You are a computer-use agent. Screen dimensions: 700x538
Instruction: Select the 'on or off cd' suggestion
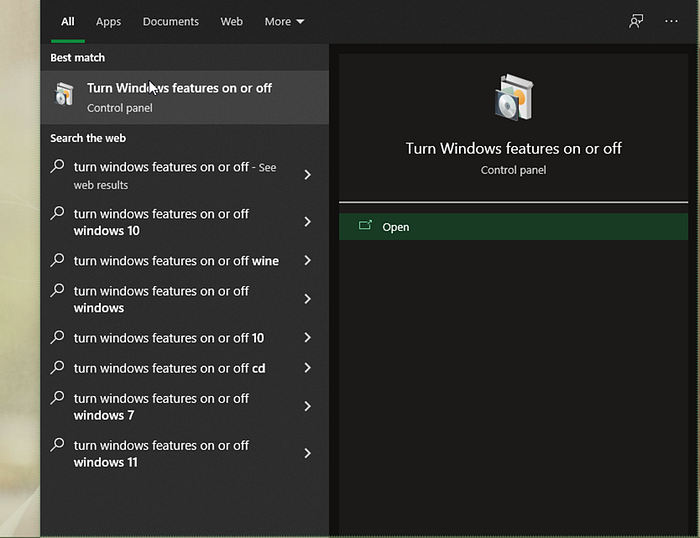point(184,368)
